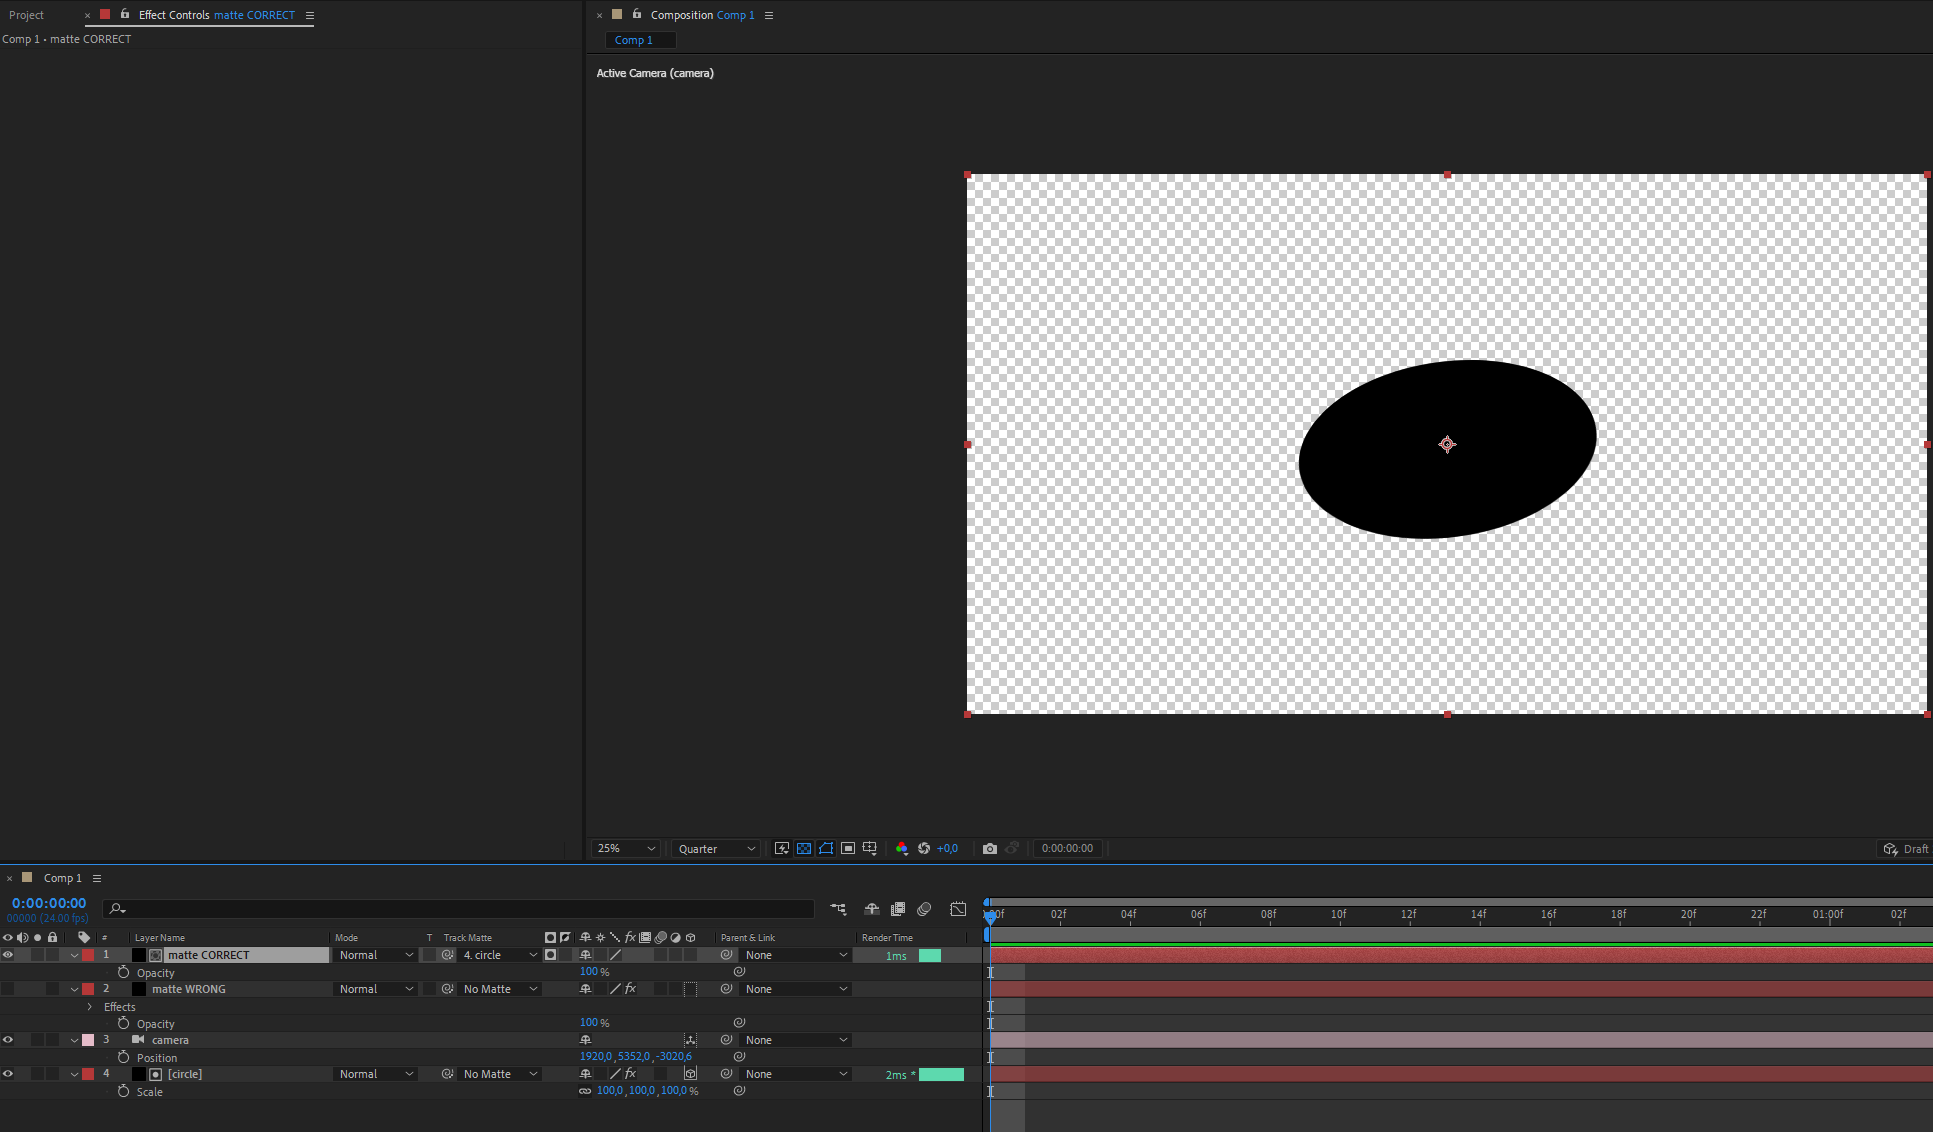Expand the Effects group under matte WRONG
The width and height of the screenshot is (1933, 1132).
(x=89, y=1007)
